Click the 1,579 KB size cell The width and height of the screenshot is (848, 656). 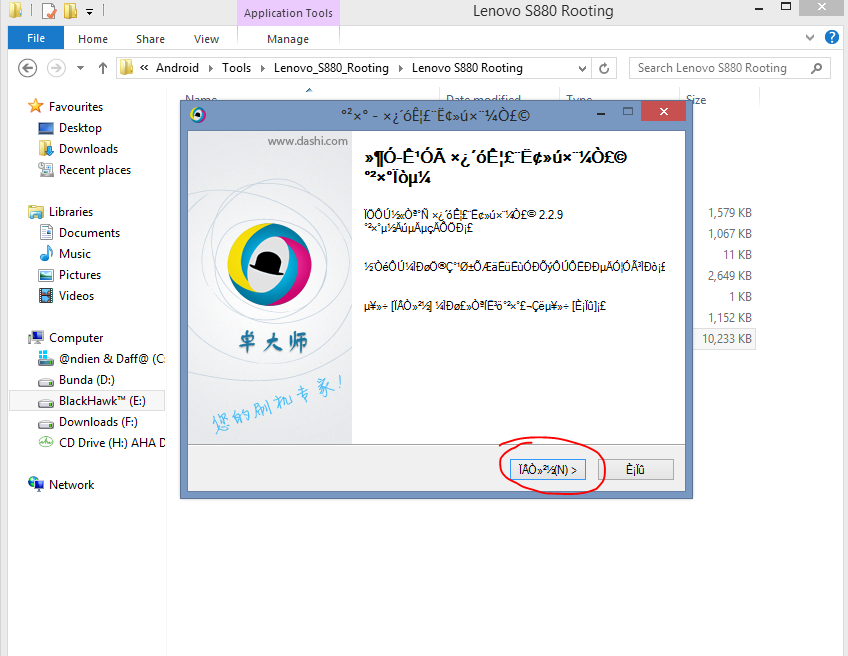[x=730, y=213]
